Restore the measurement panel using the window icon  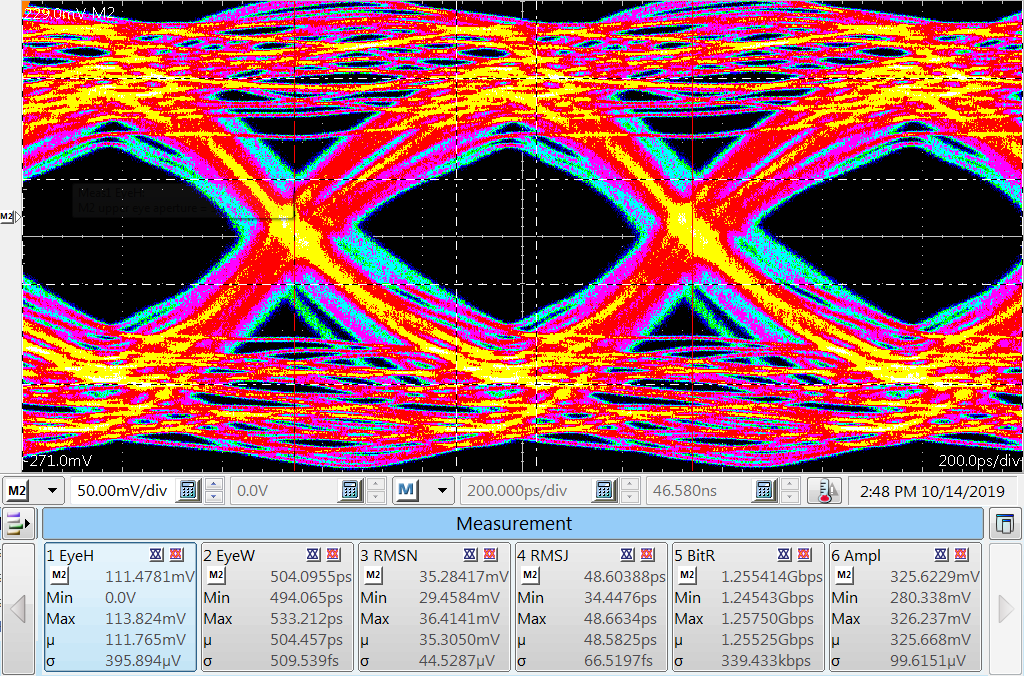point(1003,523)
